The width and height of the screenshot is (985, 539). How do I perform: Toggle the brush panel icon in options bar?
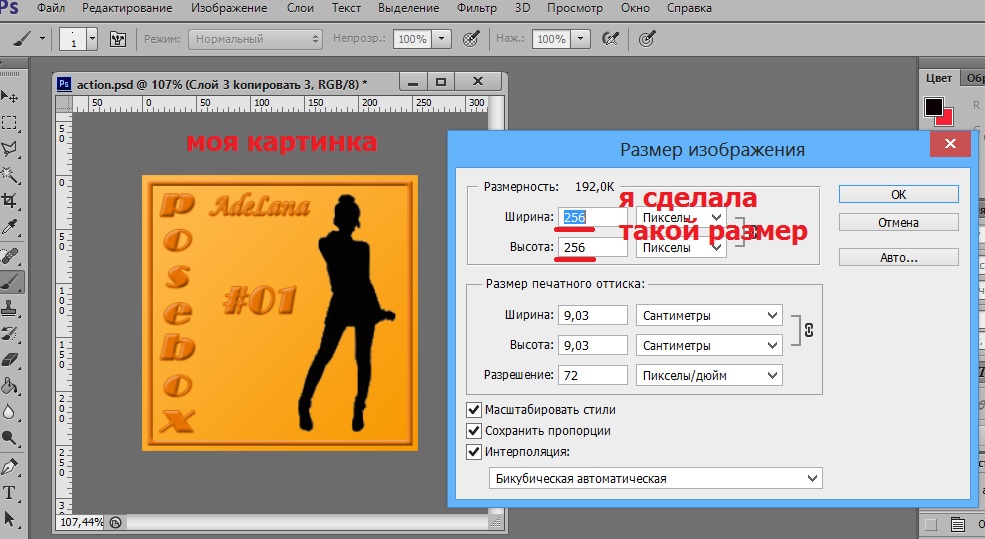(118, 39)
